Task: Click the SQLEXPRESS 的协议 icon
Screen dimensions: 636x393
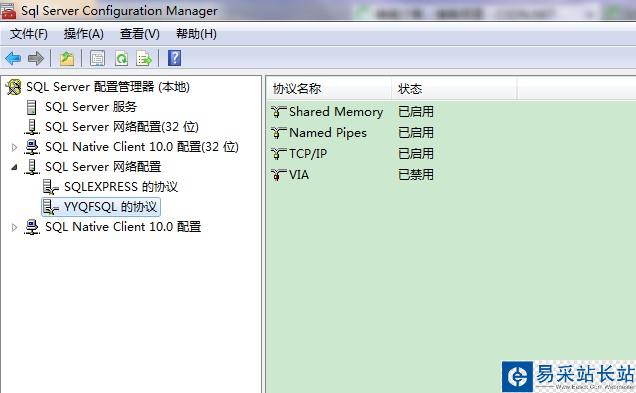Action: pos(51,187)
